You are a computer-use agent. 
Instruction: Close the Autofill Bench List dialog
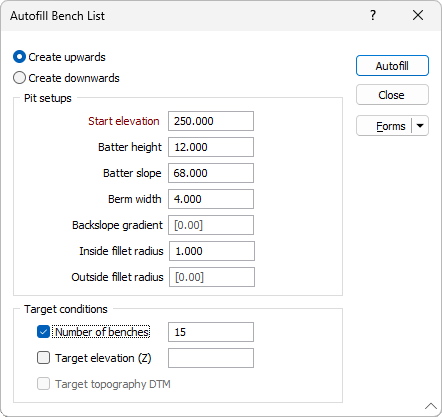[x=418, y=15]
